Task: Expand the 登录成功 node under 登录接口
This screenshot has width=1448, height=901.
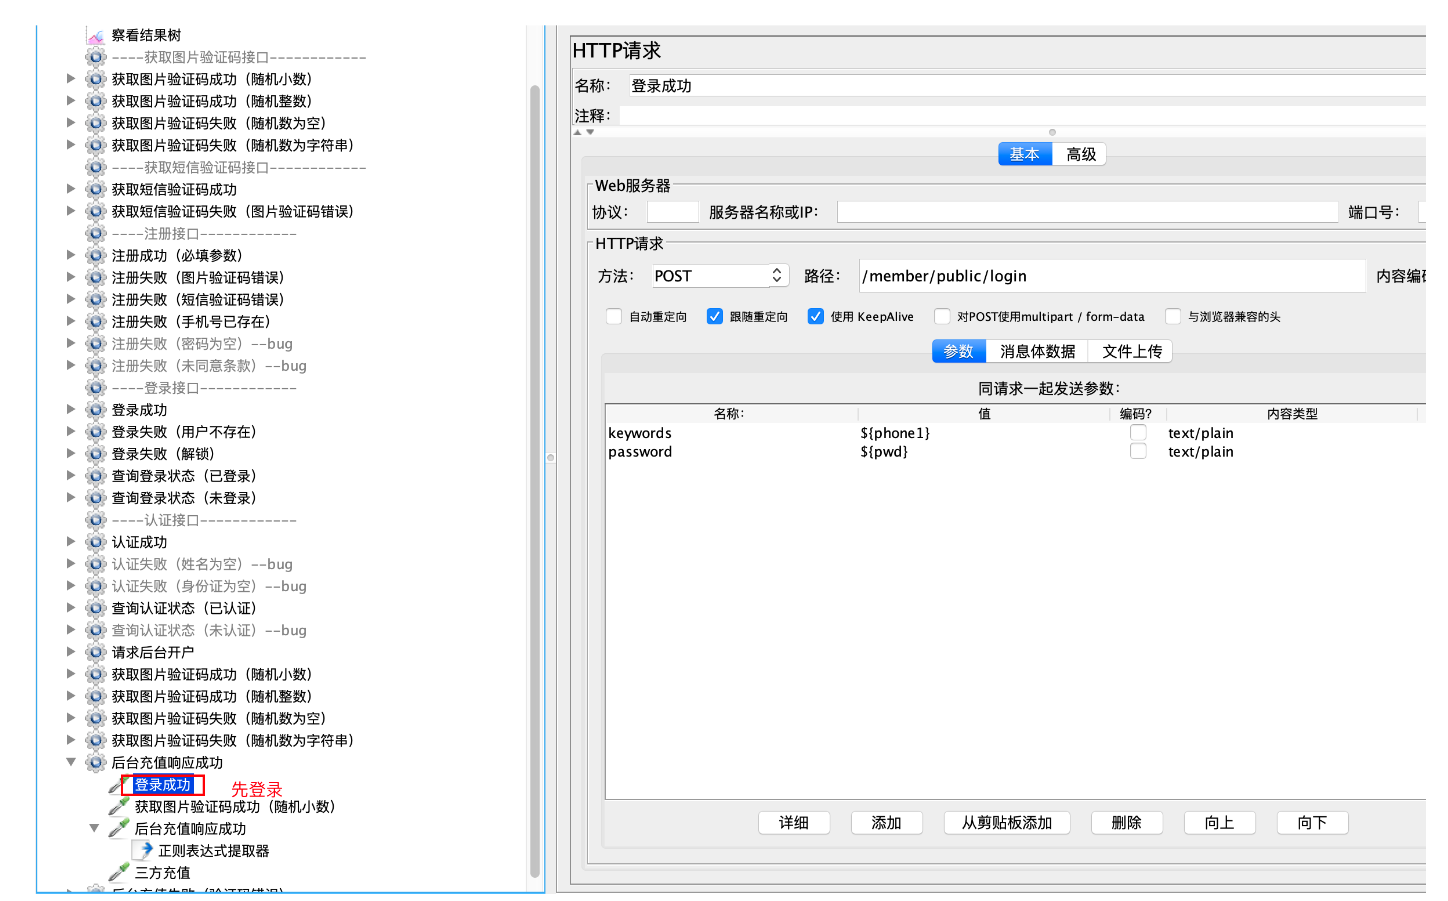Action: [x=71, y=409]
